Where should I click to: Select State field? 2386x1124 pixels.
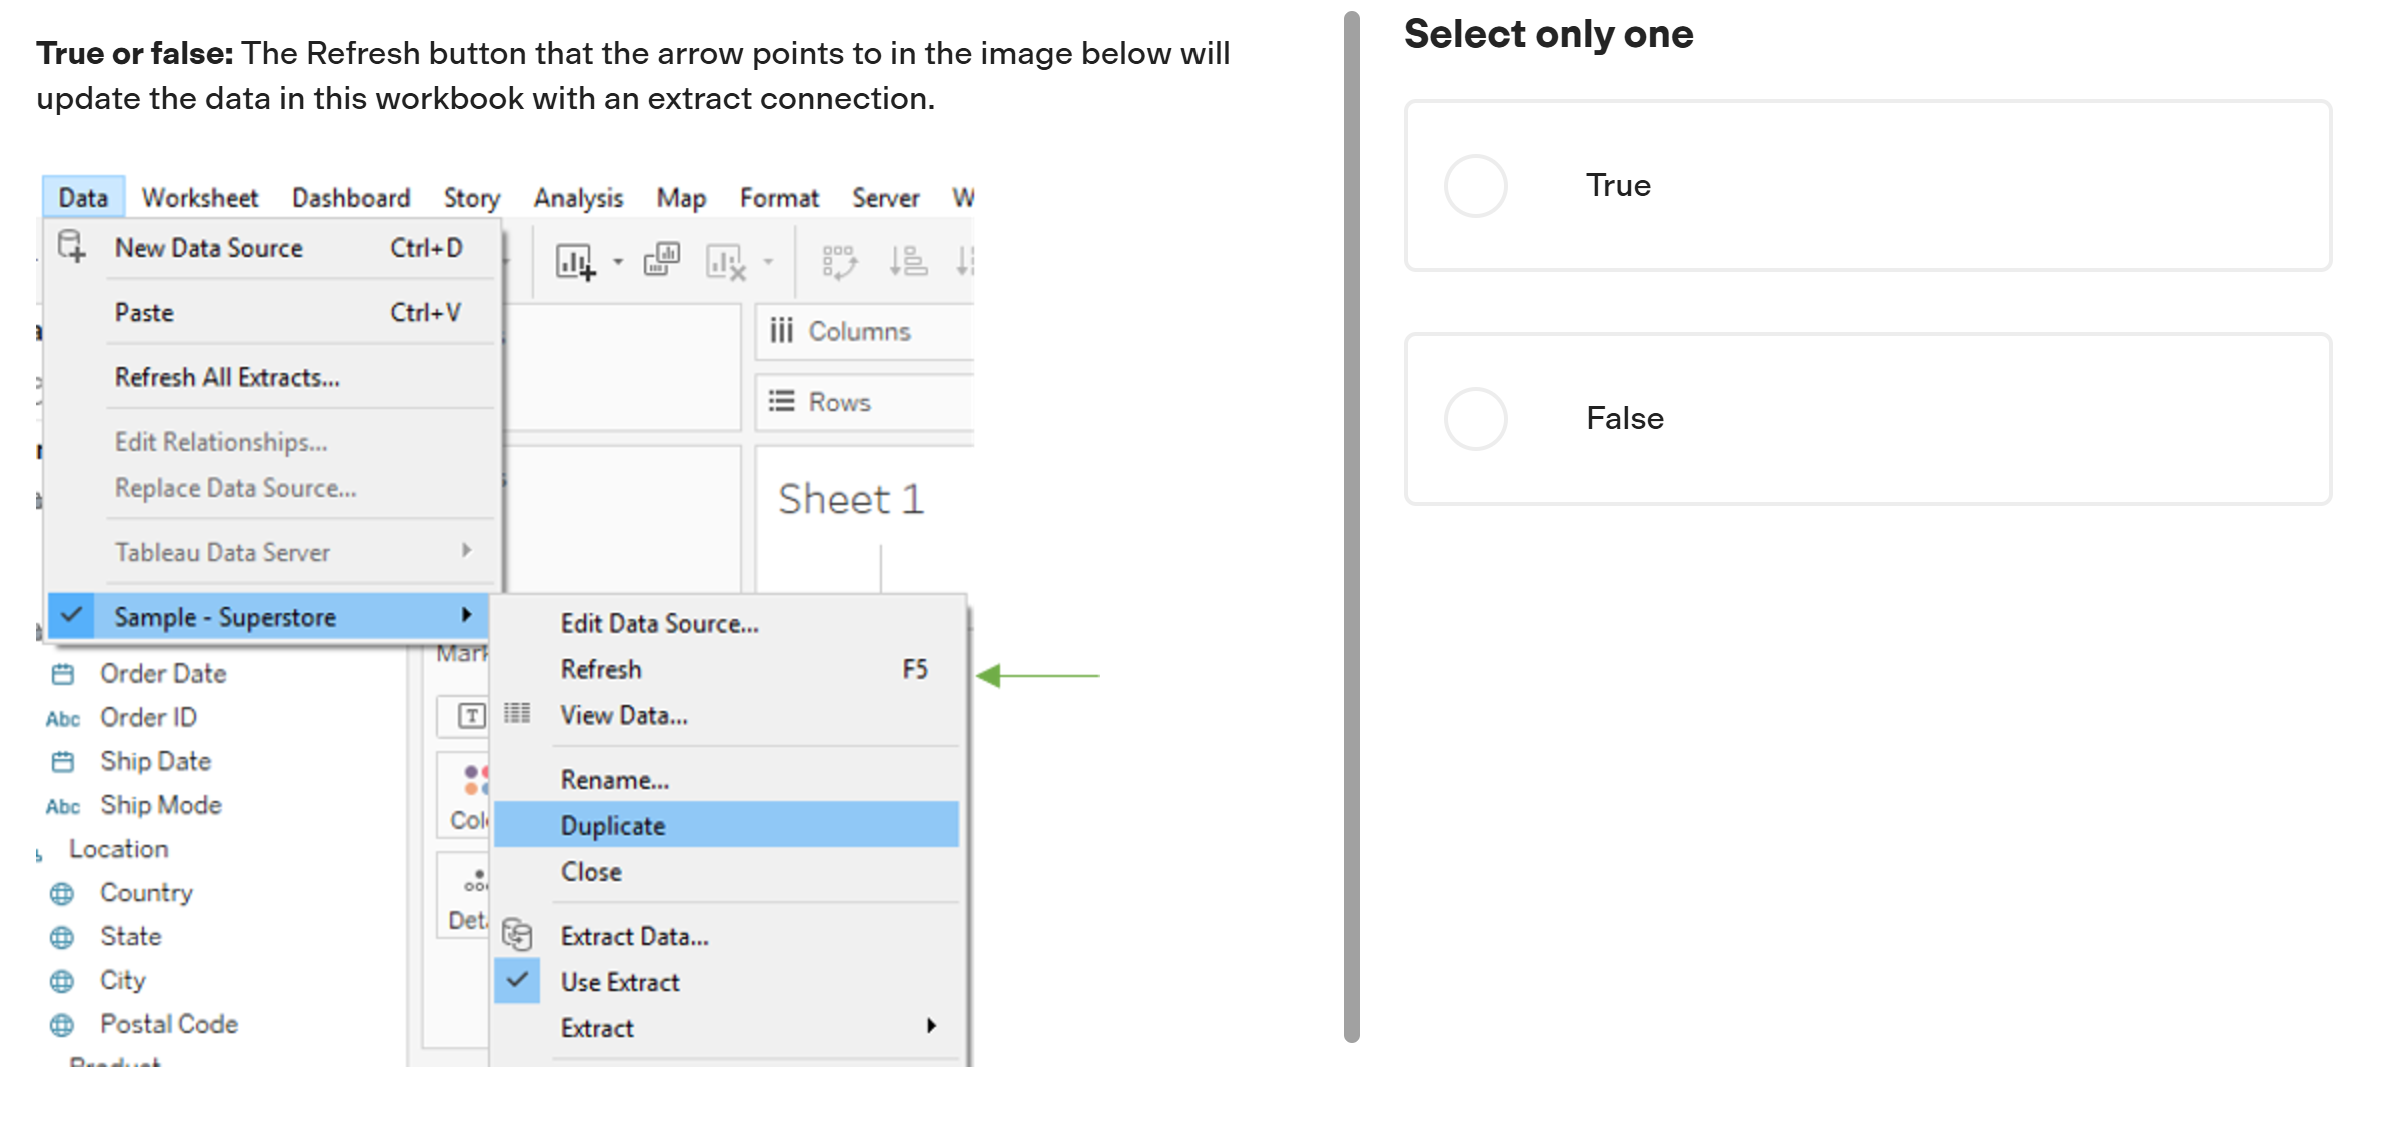[x=130, y=937]
